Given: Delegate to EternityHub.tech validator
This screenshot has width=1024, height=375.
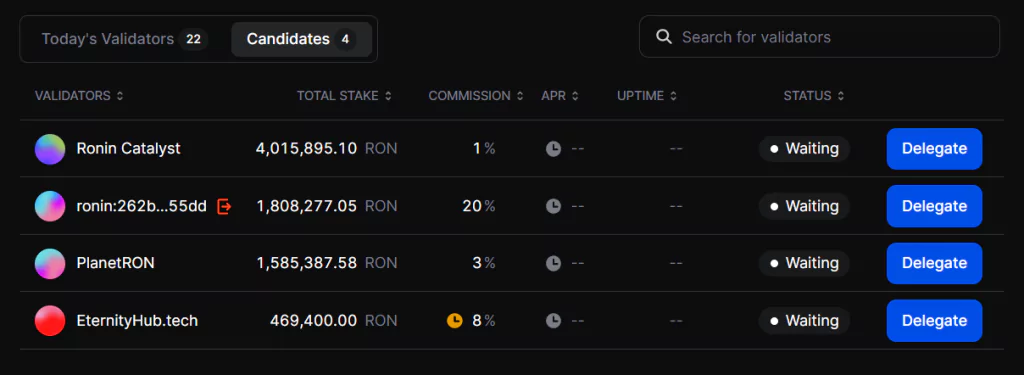Looking at the screenshot, I should [x=934, y=321].
